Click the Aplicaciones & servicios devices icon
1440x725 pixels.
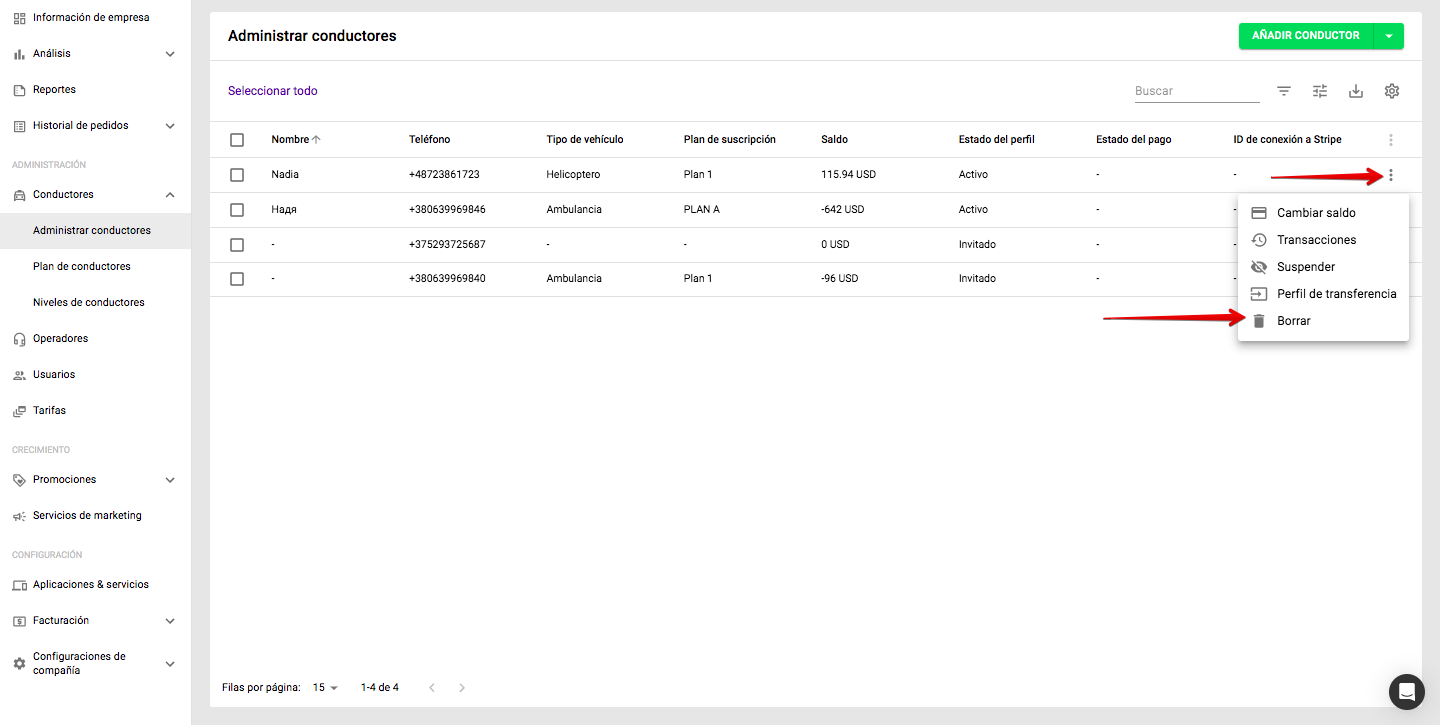point(19,585)
